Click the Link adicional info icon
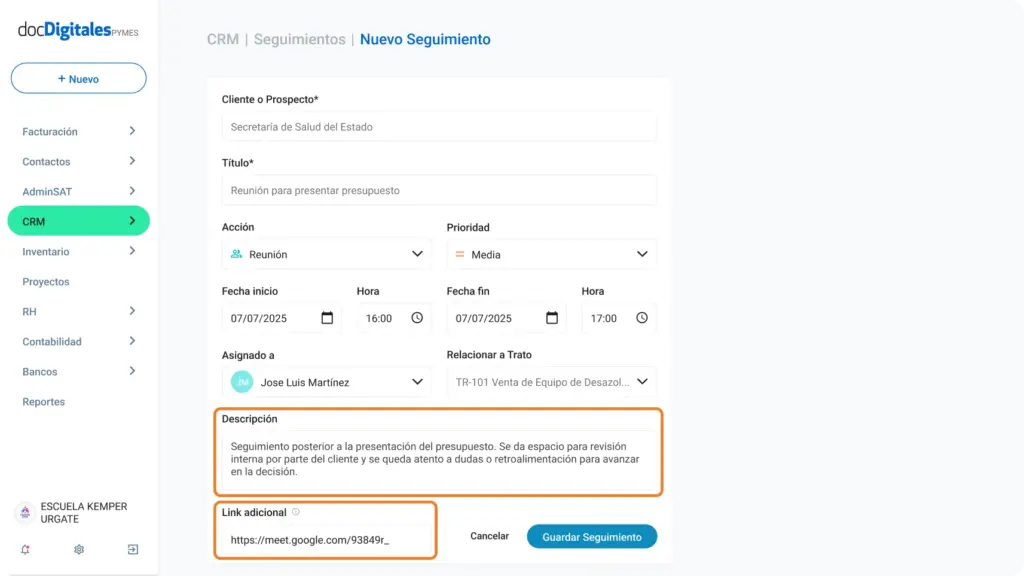Screen dimensions: 1024x576 coord(296,512)
